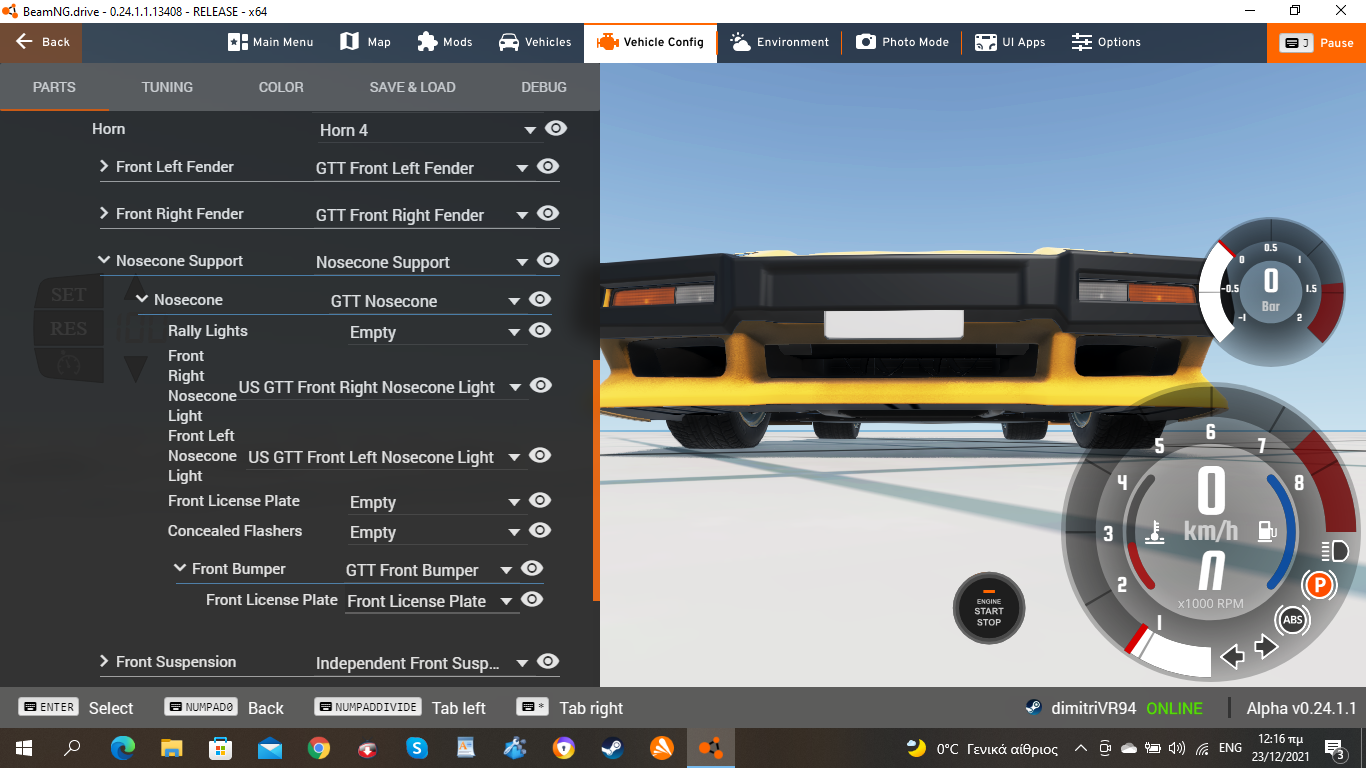Click the orange Pause button
The height and width of the screenshot is (768, 1366).
1317,42
